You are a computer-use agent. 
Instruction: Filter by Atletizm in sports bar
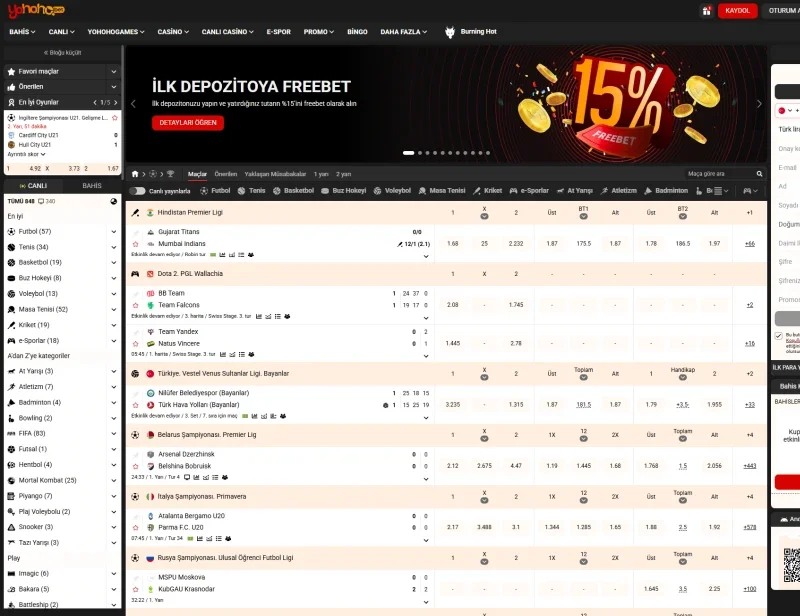618,191
